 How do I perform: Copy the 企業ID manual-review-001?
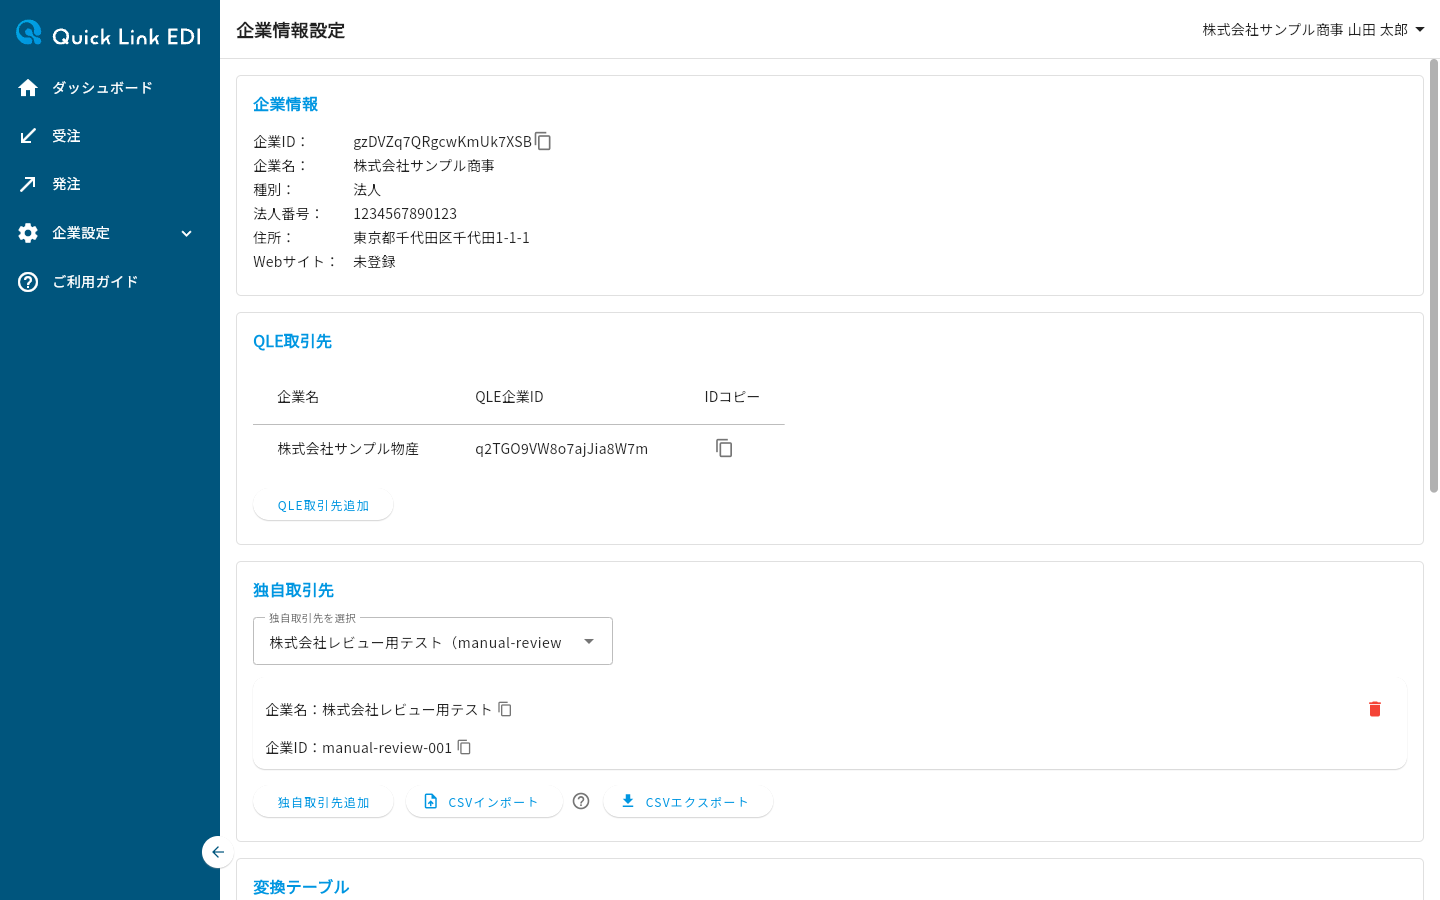tap(464, 747)
